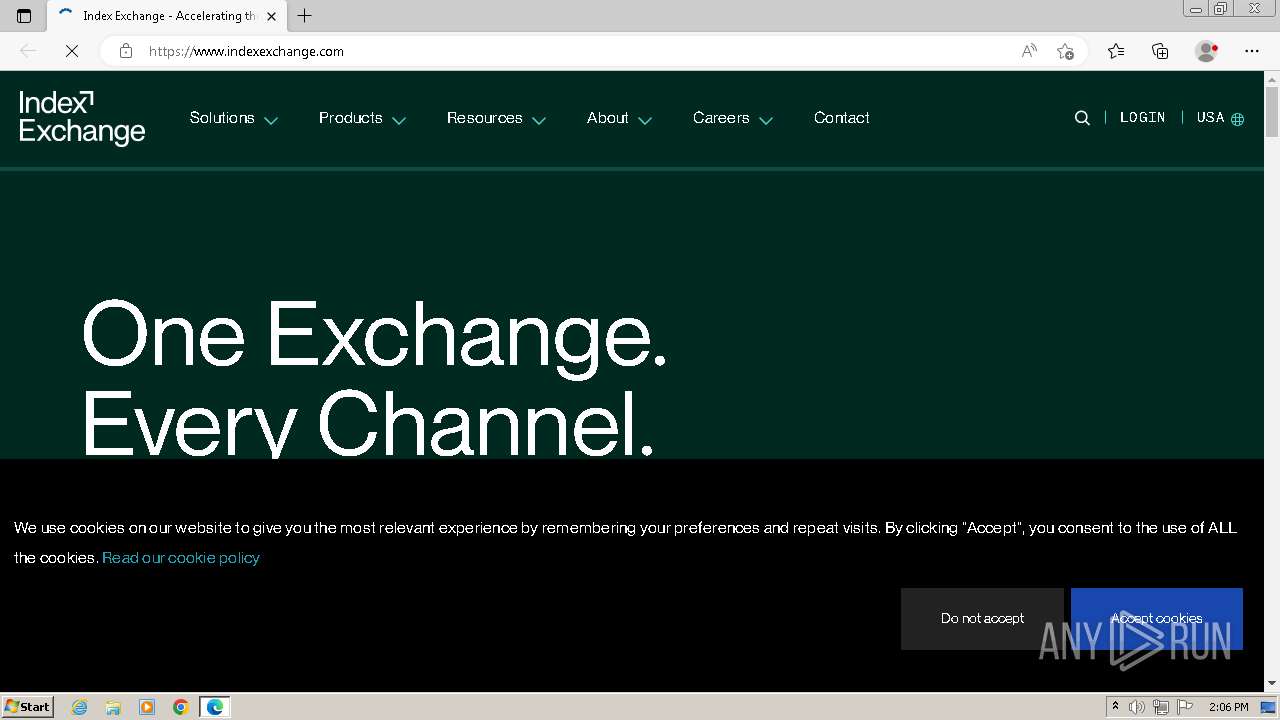Open the tab actions menu icon

(24, 16)
